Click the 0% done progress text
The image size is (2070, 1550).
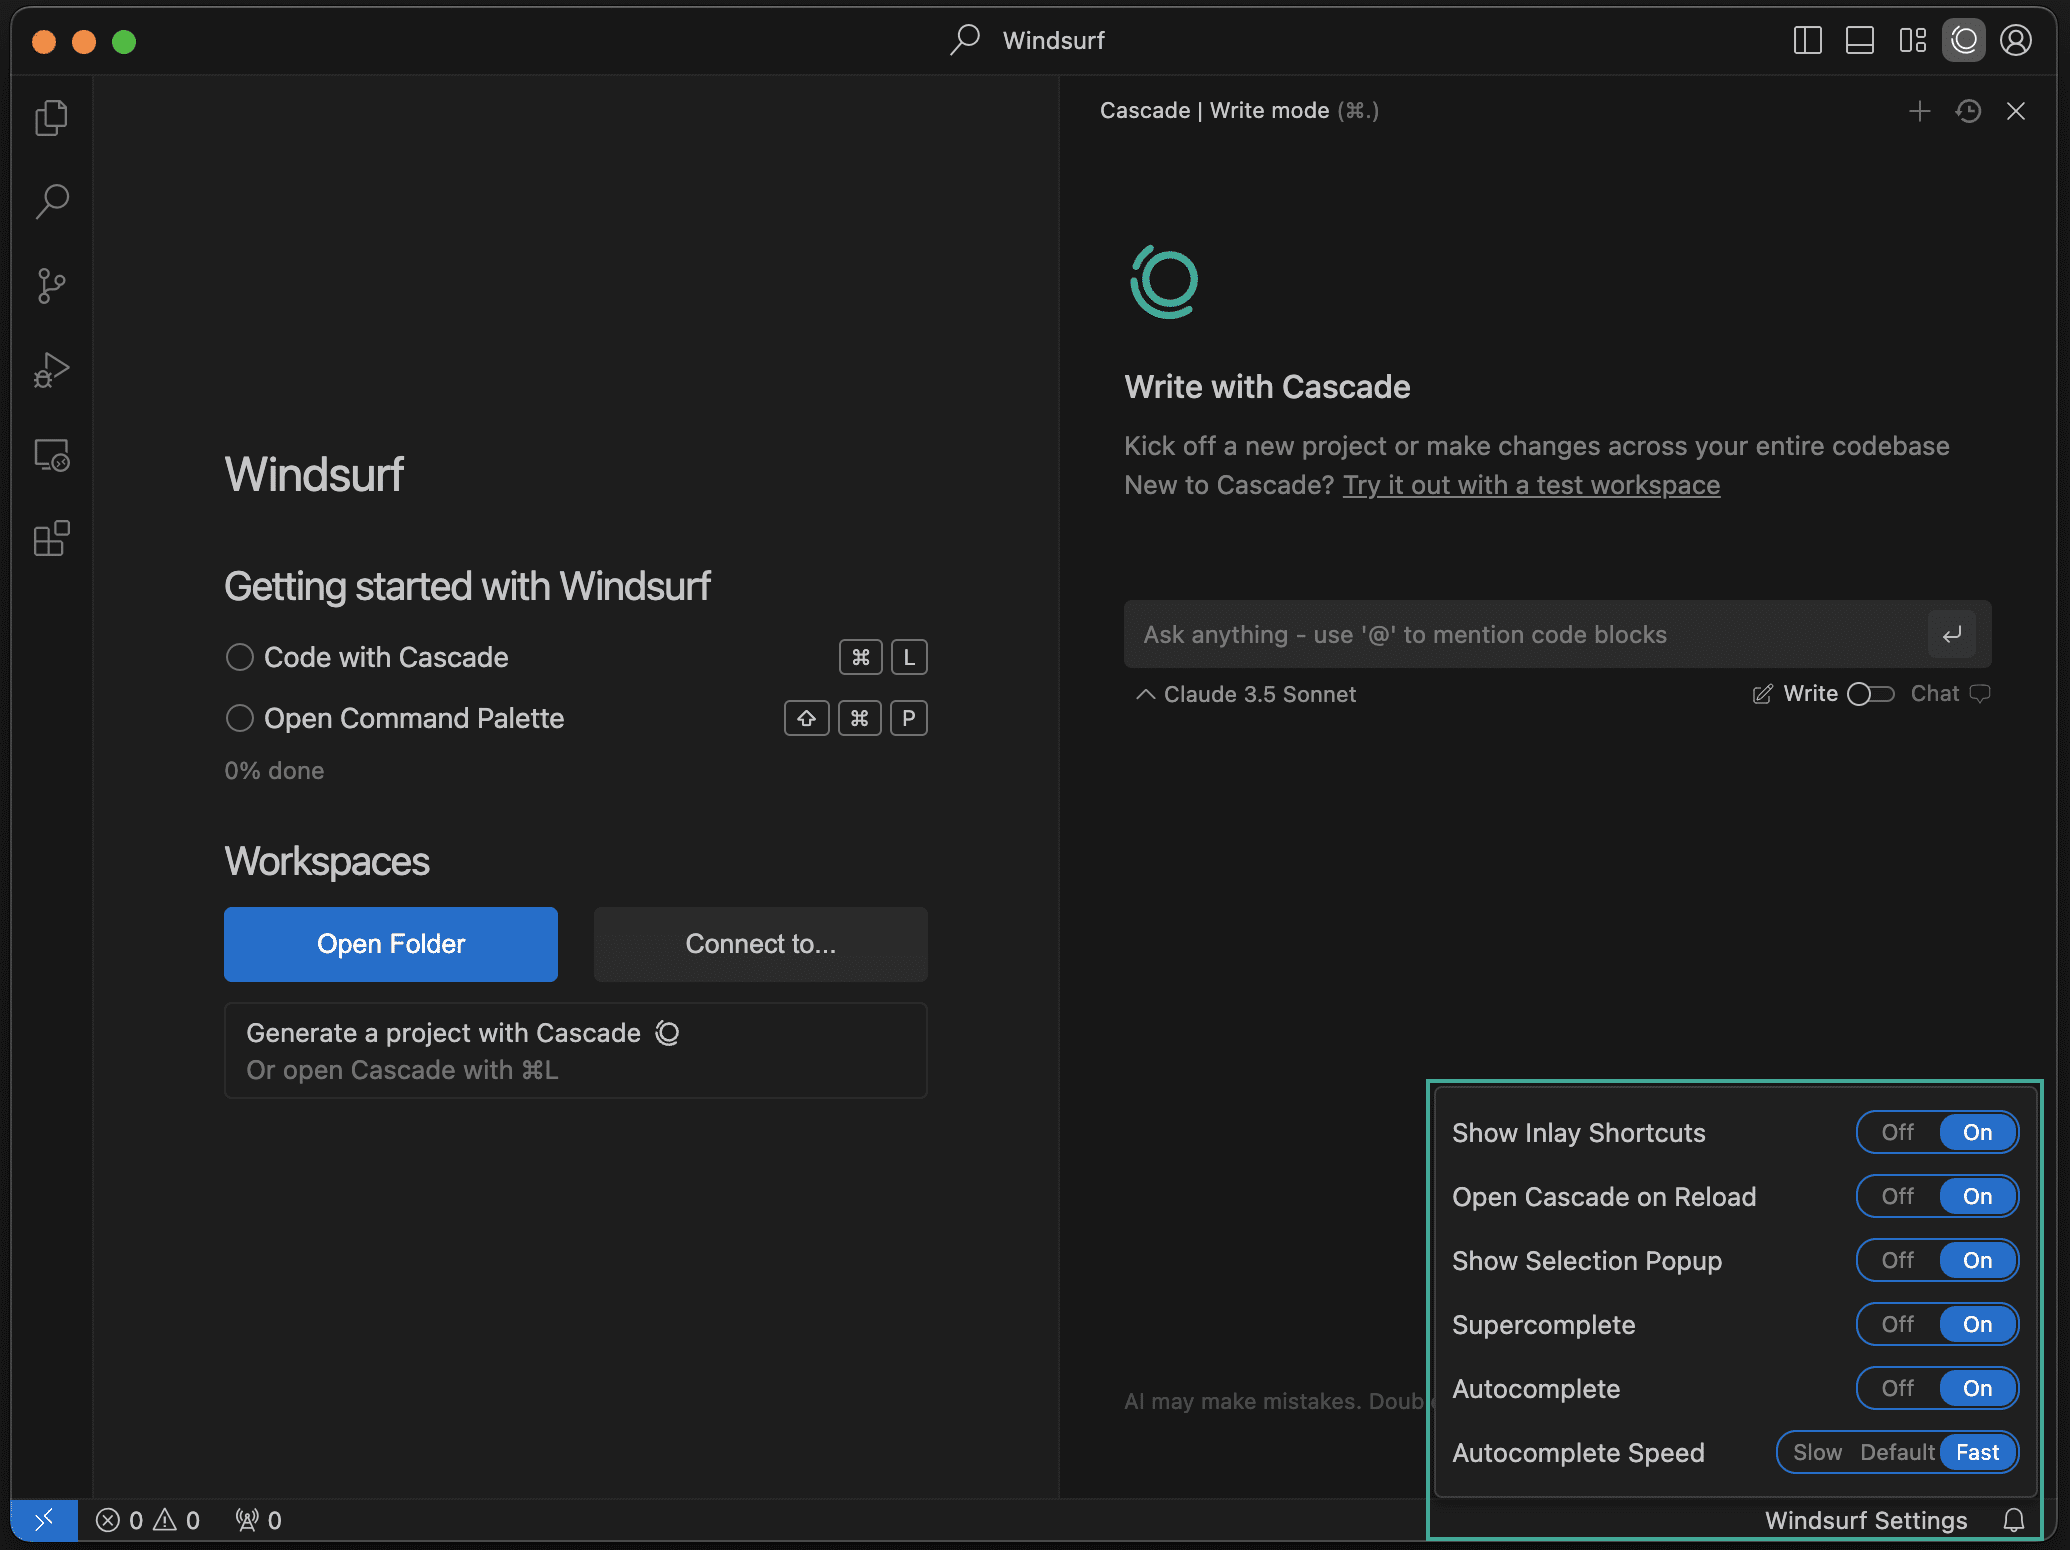tap(274, 770)
